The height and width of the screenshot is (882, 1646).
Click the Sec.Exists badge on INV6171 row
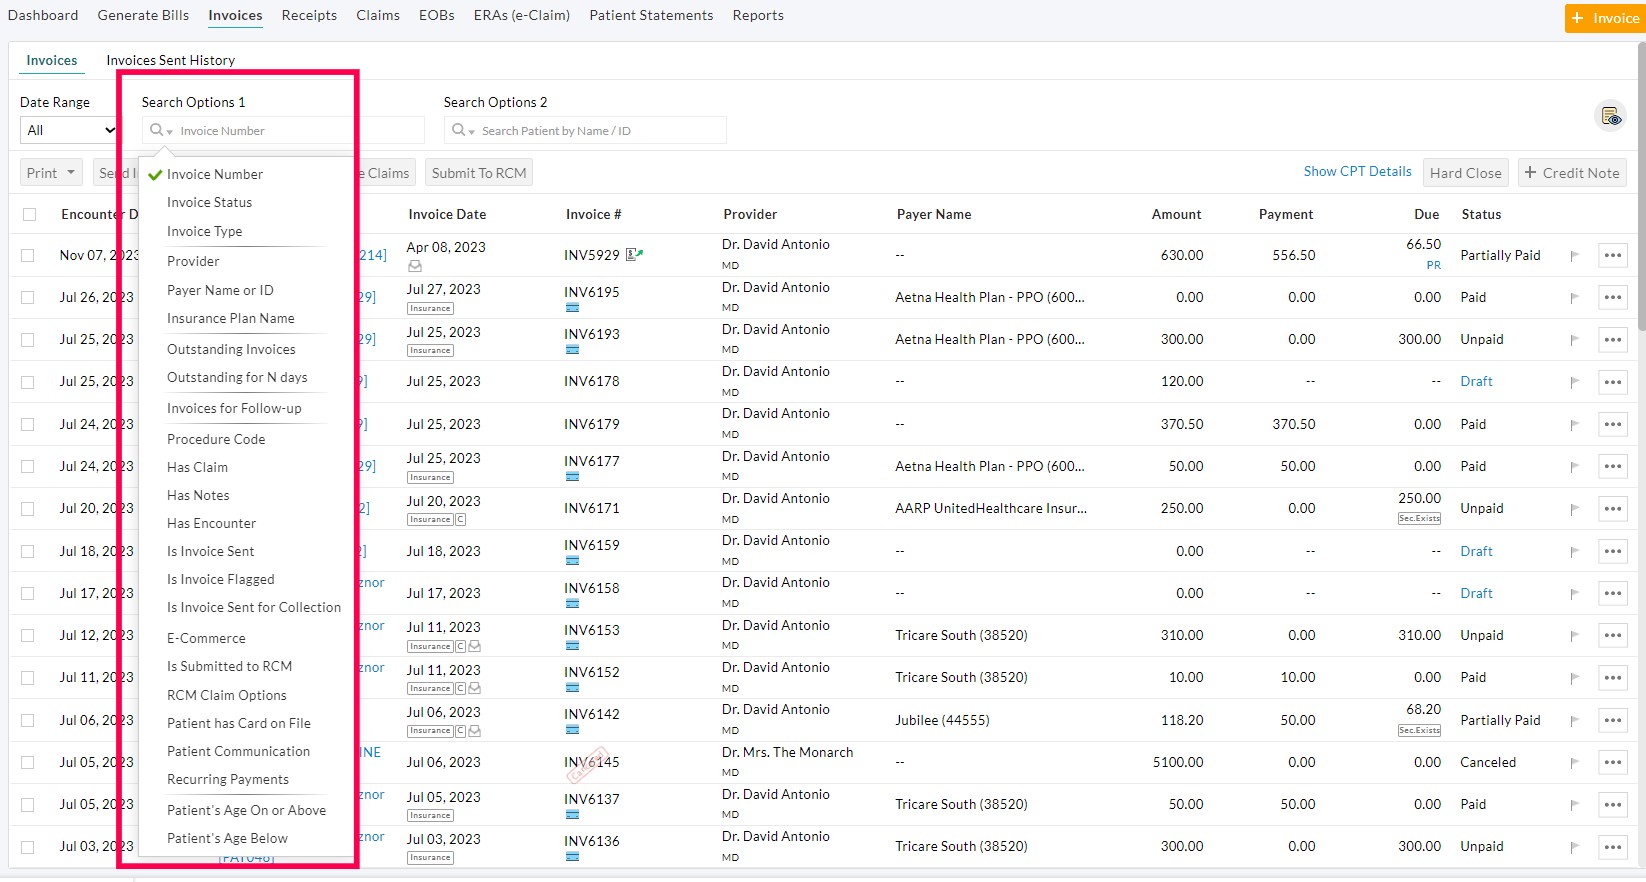click(1419, 518)
